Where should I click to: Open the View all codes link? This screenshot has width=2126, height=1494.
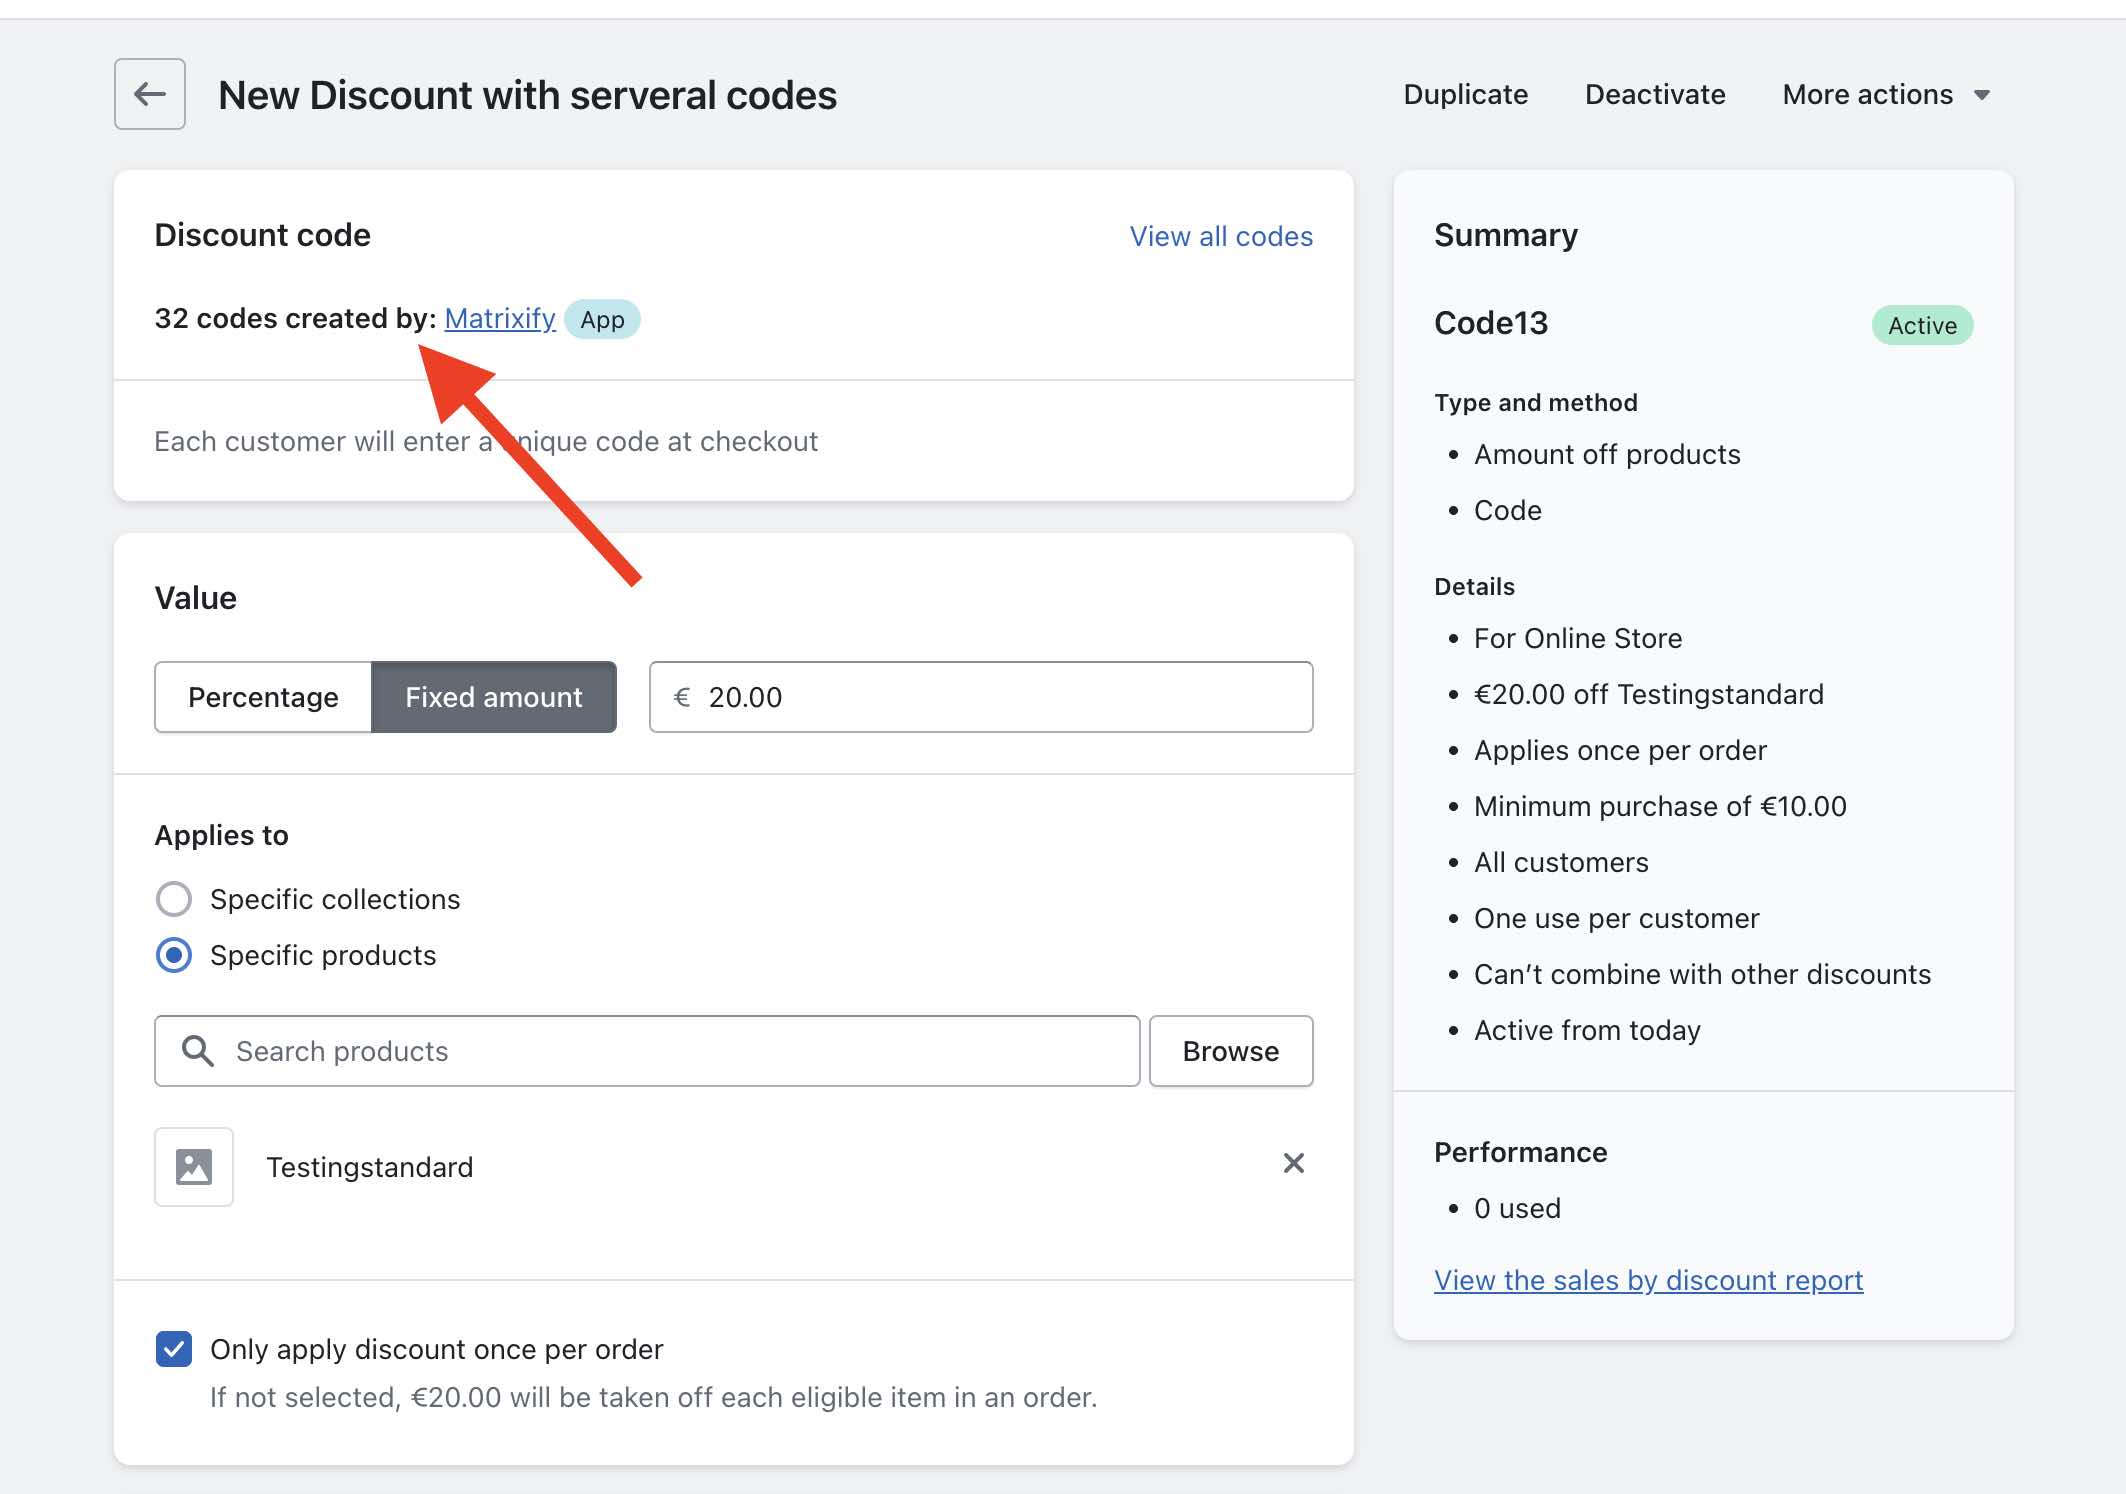point(1221,236)
